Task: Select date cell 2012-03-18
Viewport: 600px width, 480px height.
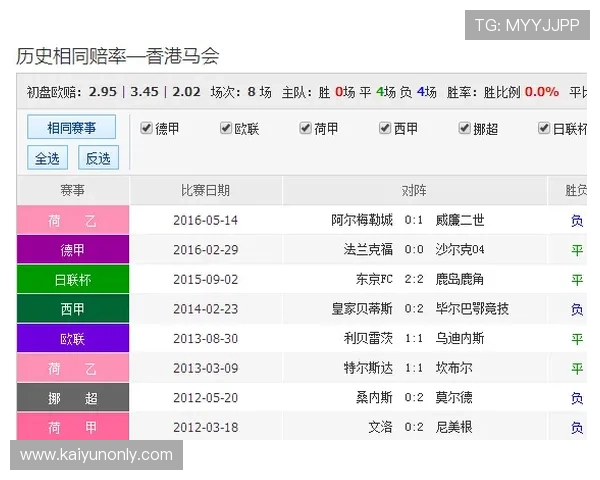Action: click(205, 427)
